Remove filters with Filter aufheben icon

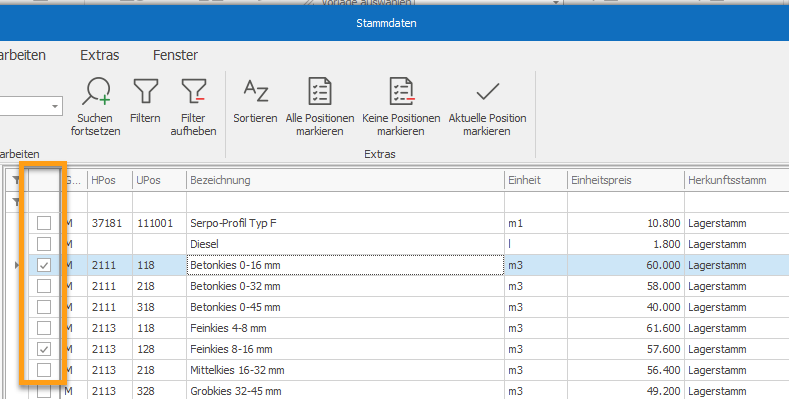pyautogui.click(x=194, y=91)
